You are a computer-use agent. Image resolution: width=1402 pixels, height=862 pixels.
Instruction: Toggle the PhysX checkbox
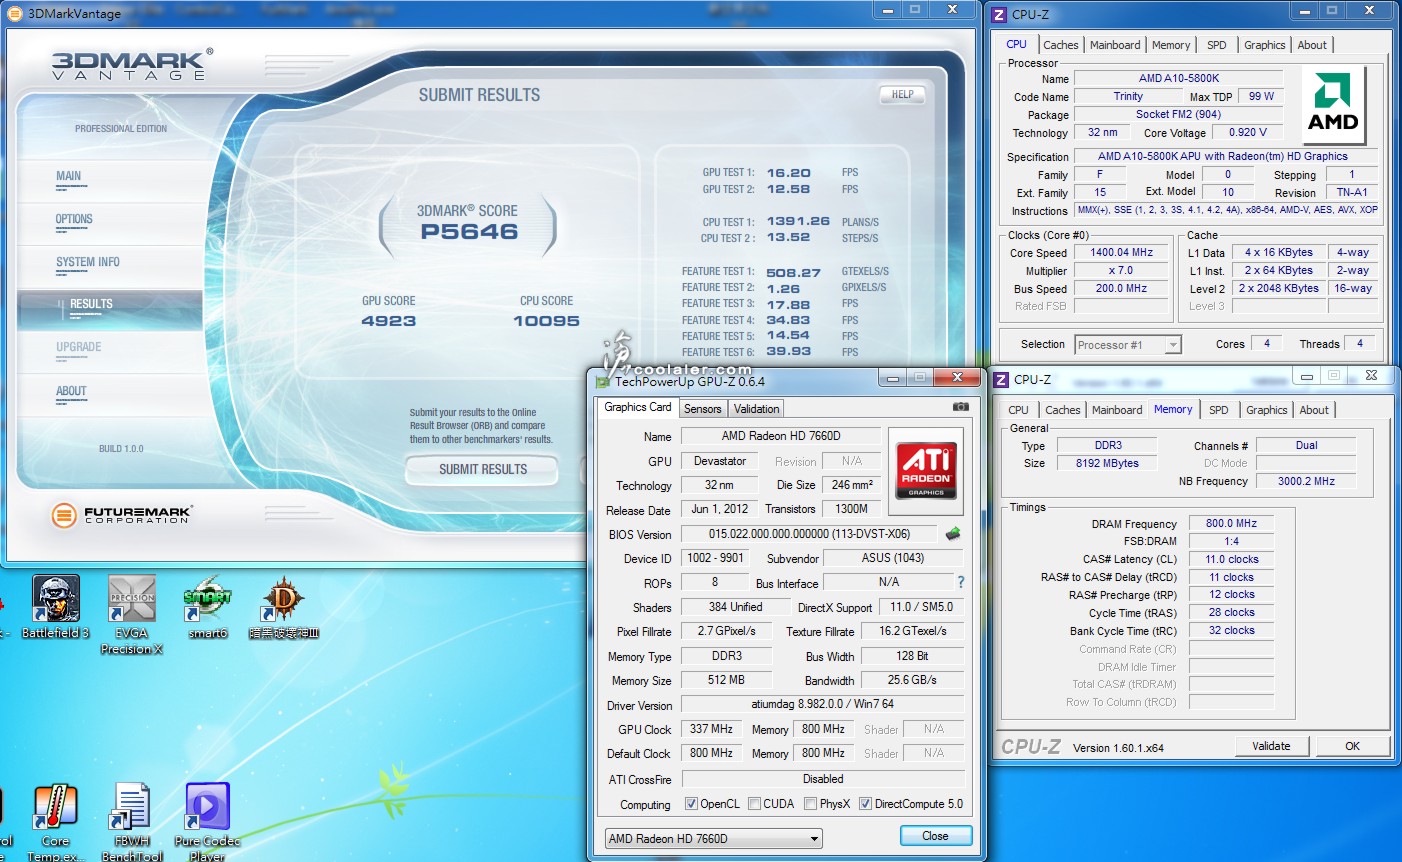(x=811, y=804)
